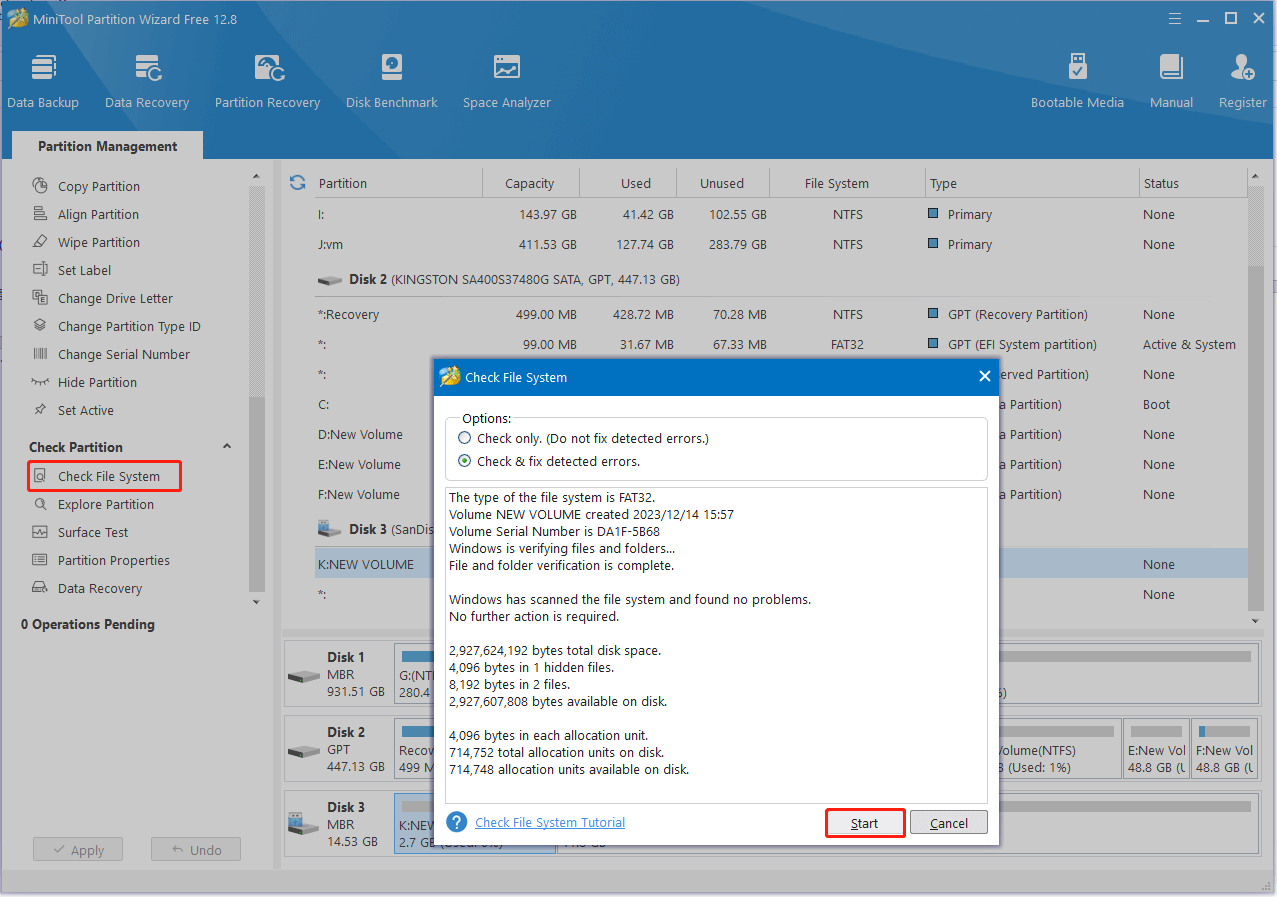The width and height of the screenshot is (1277, 897).
Task: Select Wipe Partition from sidebar
Action: (97, 242)
